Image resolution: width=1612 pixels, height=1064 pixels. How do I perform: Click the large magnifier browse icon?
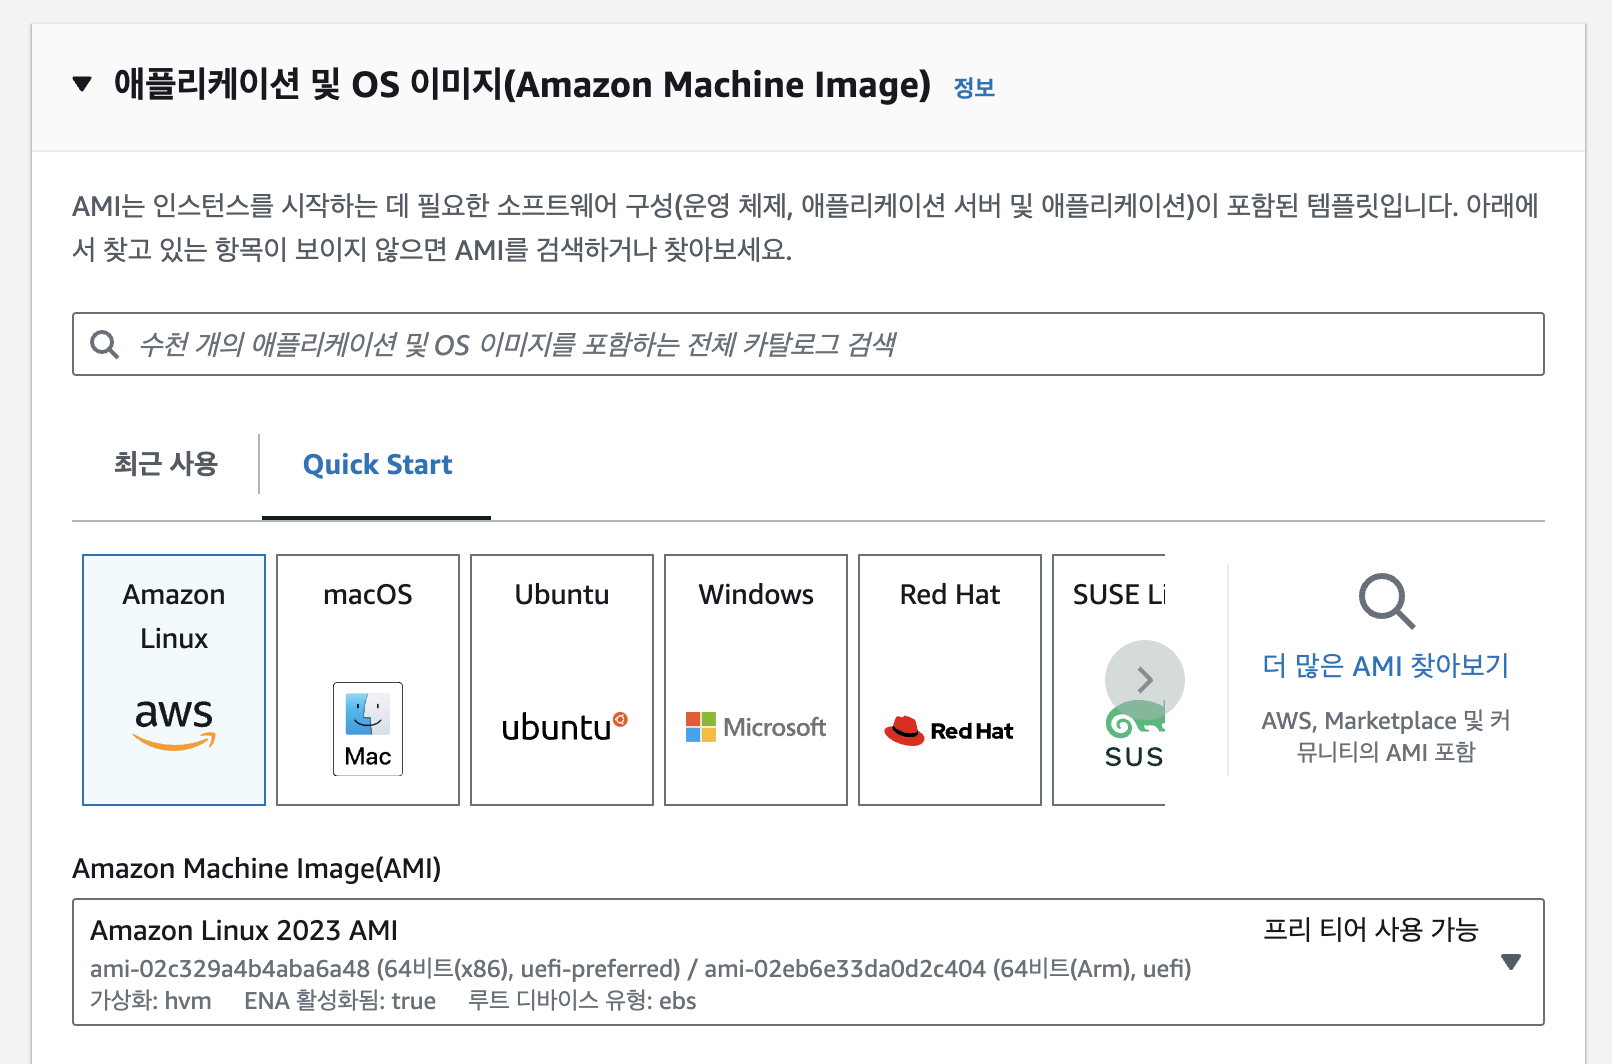point(1386,601)
